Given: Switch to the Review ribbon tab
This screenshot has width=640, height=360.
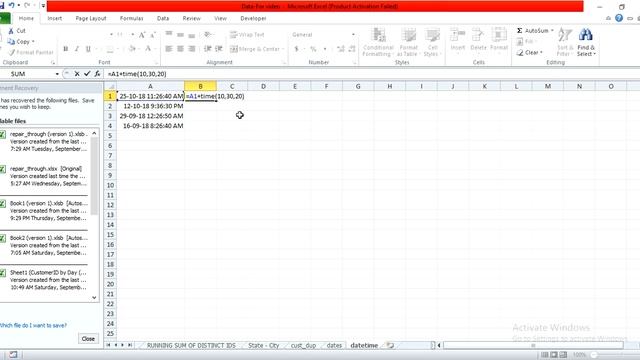Looking at the screenshot, I should coord(191,18).
